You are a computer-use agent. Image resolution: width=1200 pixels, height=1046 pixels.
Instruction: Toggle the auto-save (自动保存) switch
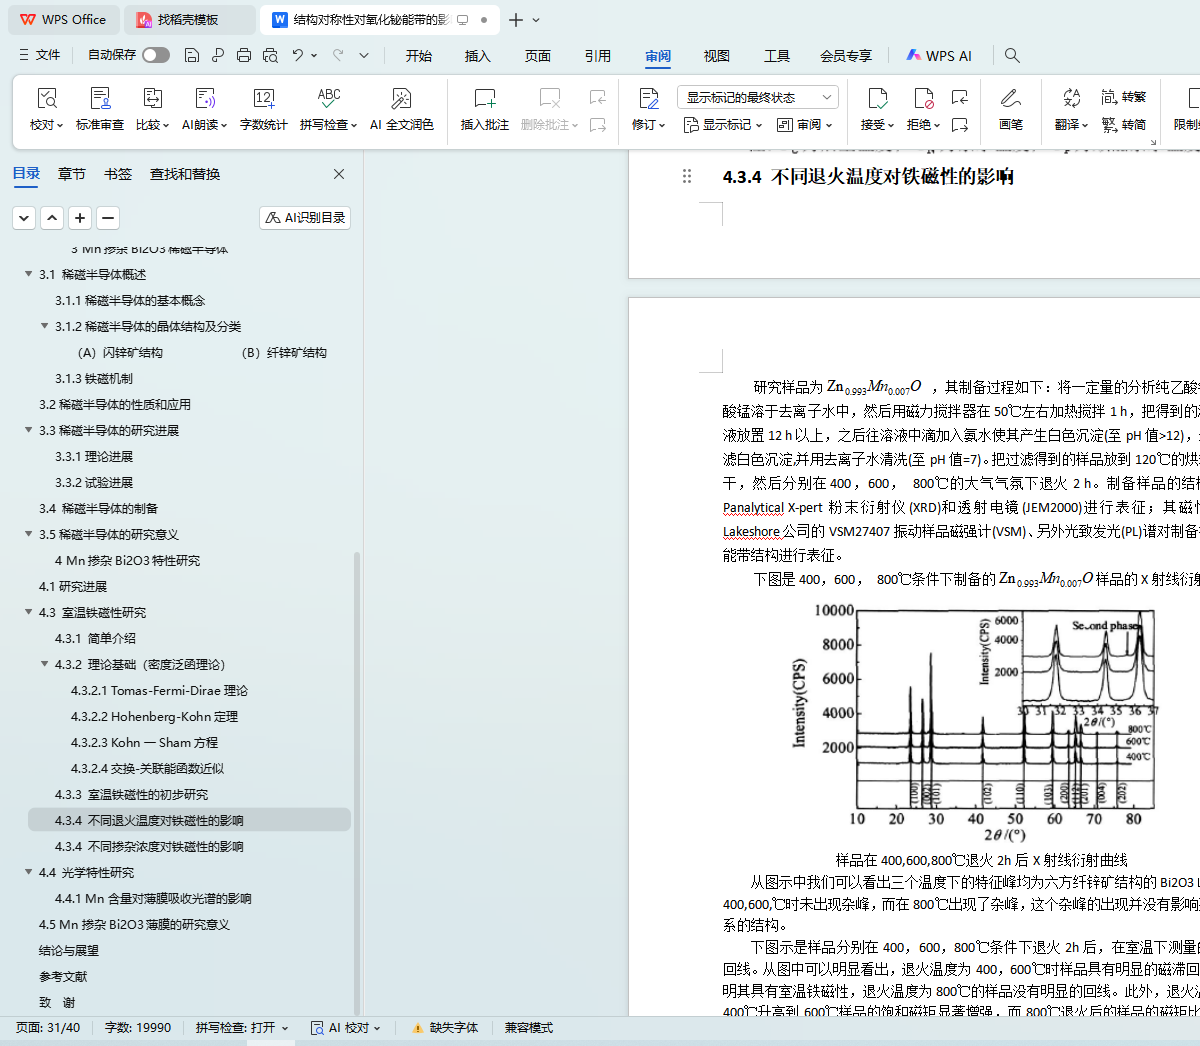click(x=156, y=55)
